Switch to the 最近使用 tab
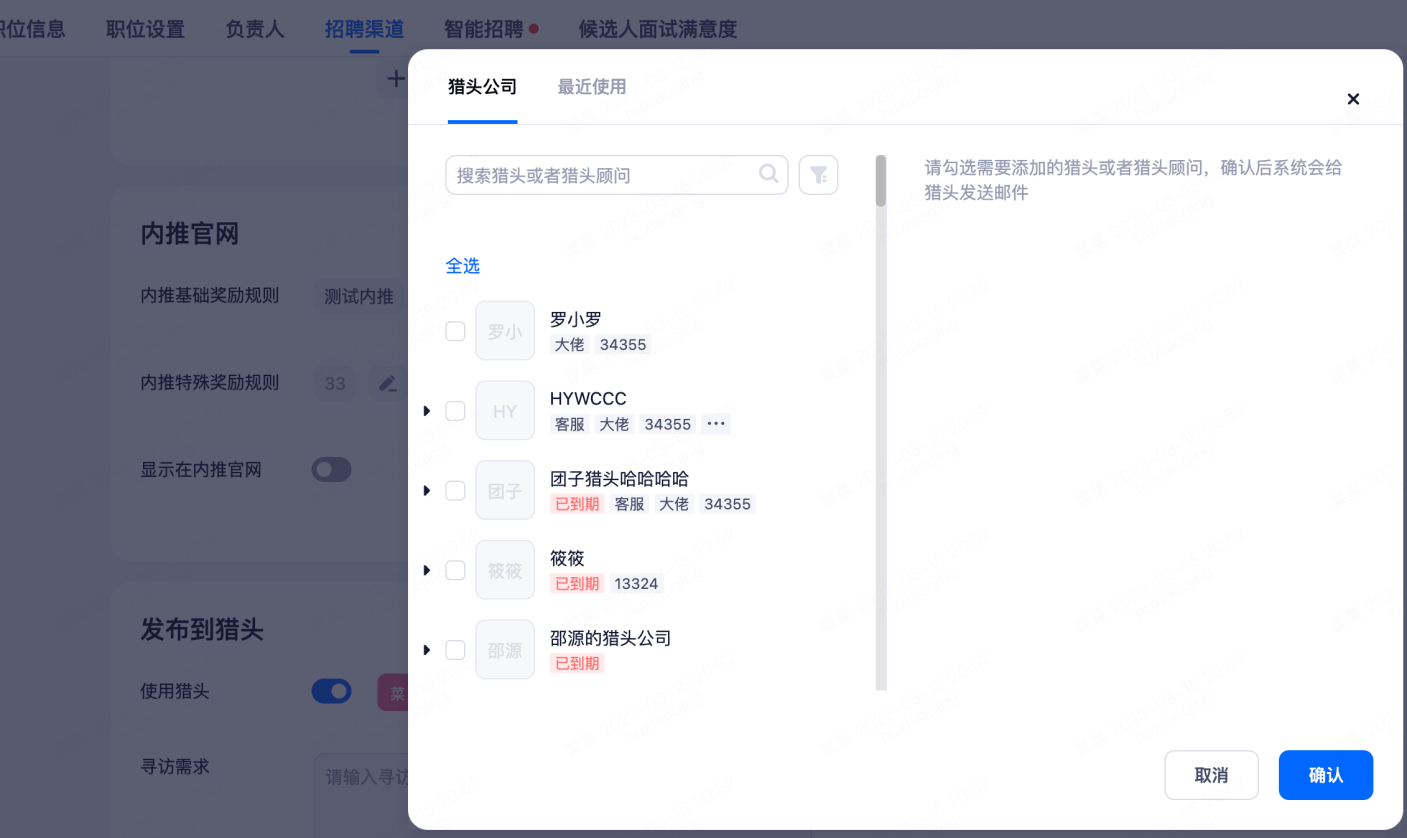The height and width of the screenshot is (838, 1407). (592, 87)
